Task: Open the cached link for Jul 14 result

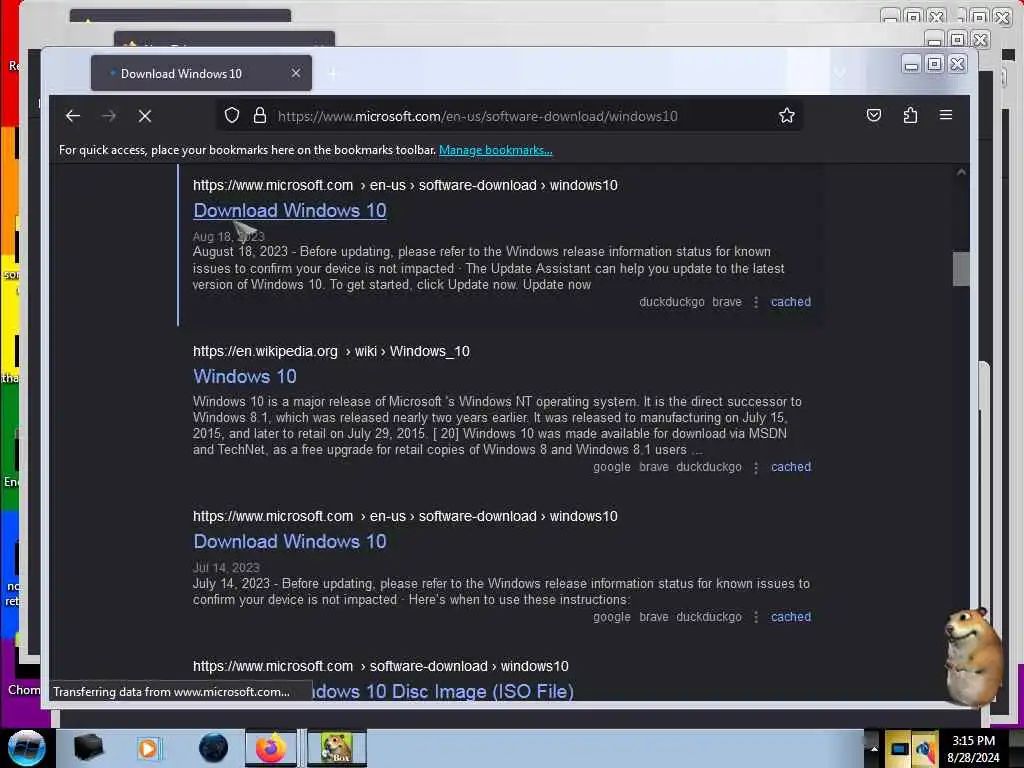Action: point(791,616)
